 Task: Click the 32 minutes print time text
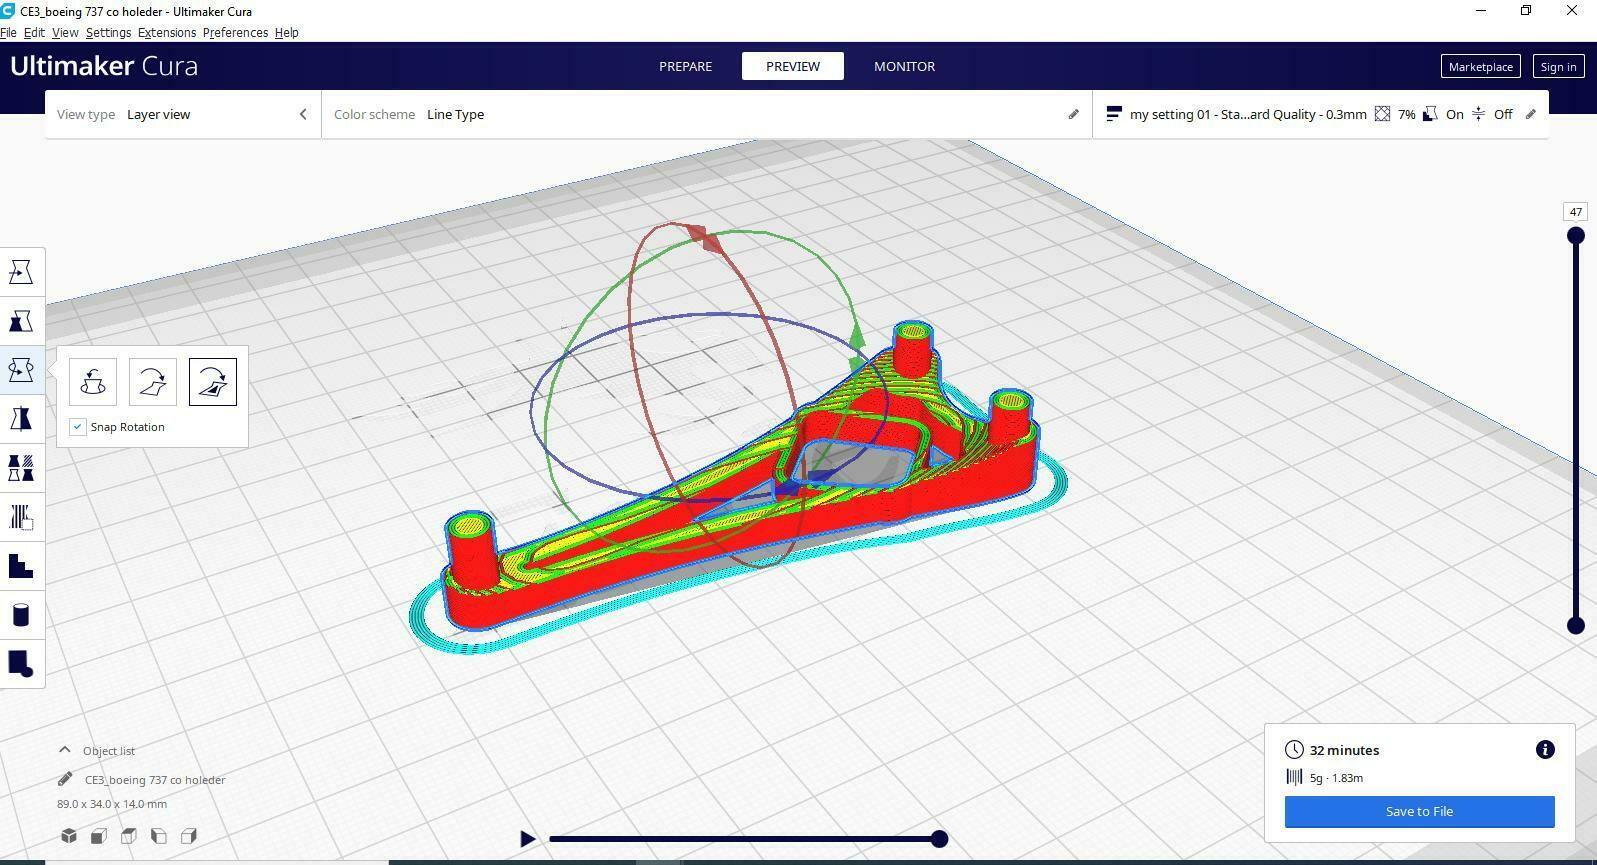click(1344, 750)
